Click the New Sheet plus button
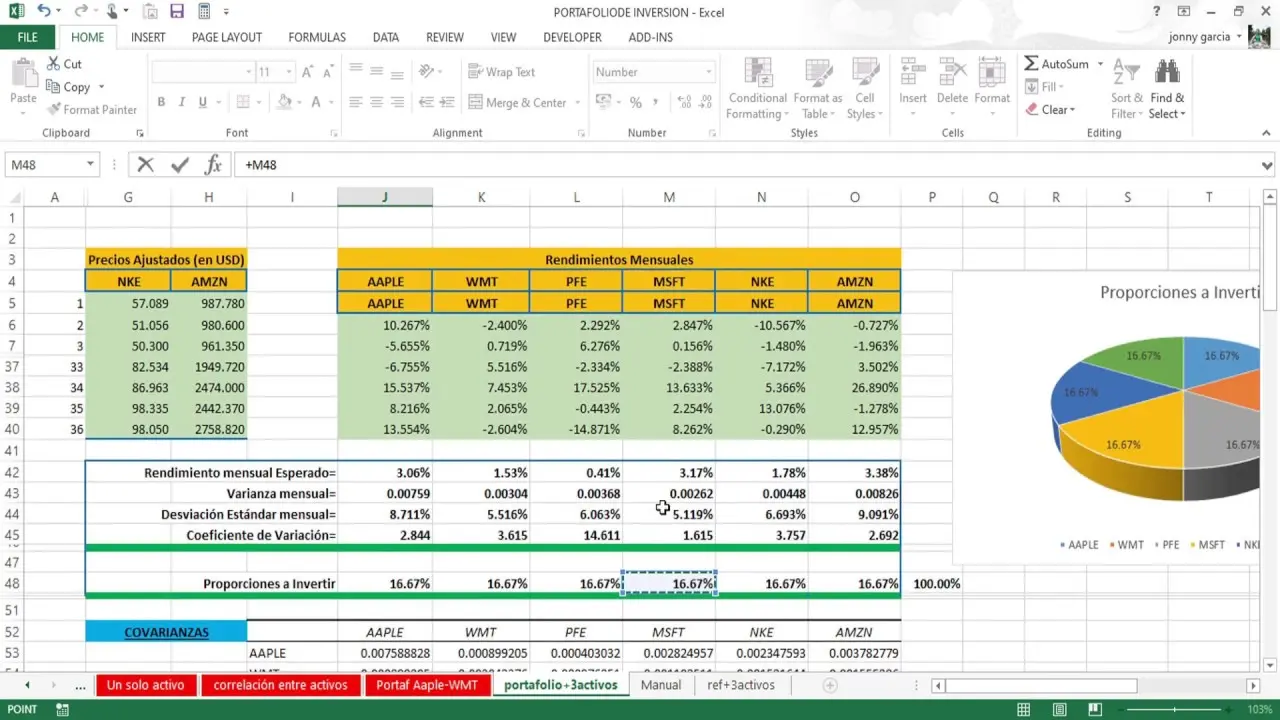The width and height of the screenshot is (1280, 720). pos(829,685)
